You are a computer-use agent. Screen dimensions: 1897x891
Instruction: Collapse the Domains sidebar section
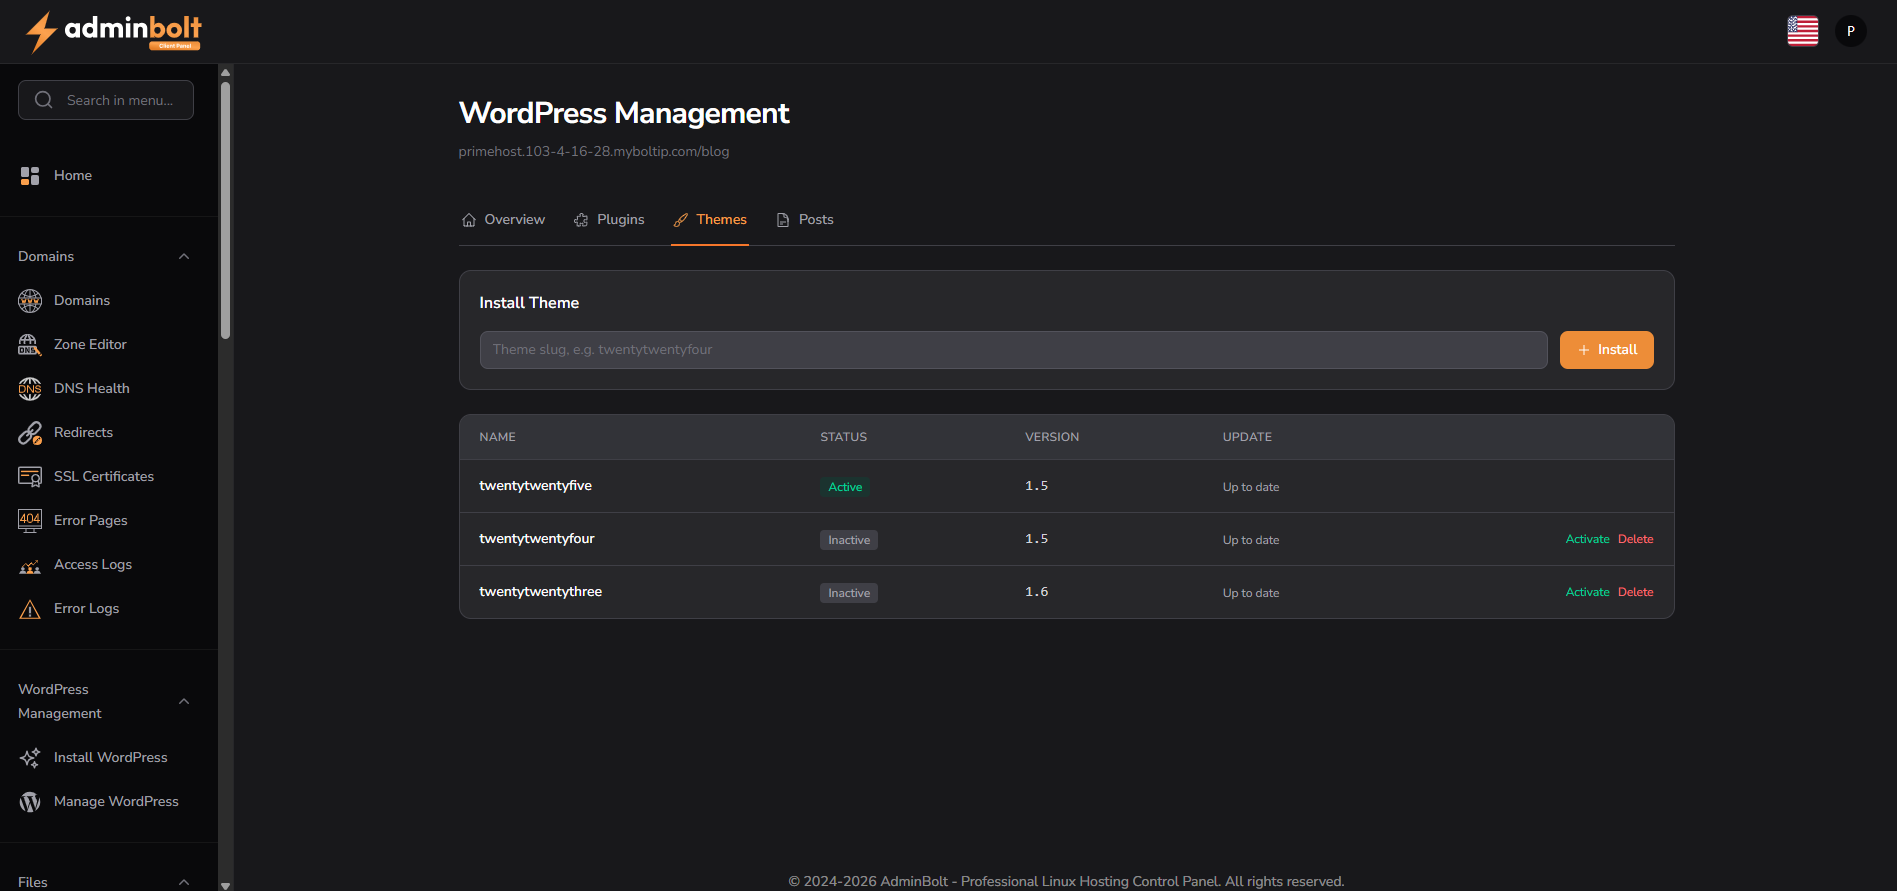[184, 256]
